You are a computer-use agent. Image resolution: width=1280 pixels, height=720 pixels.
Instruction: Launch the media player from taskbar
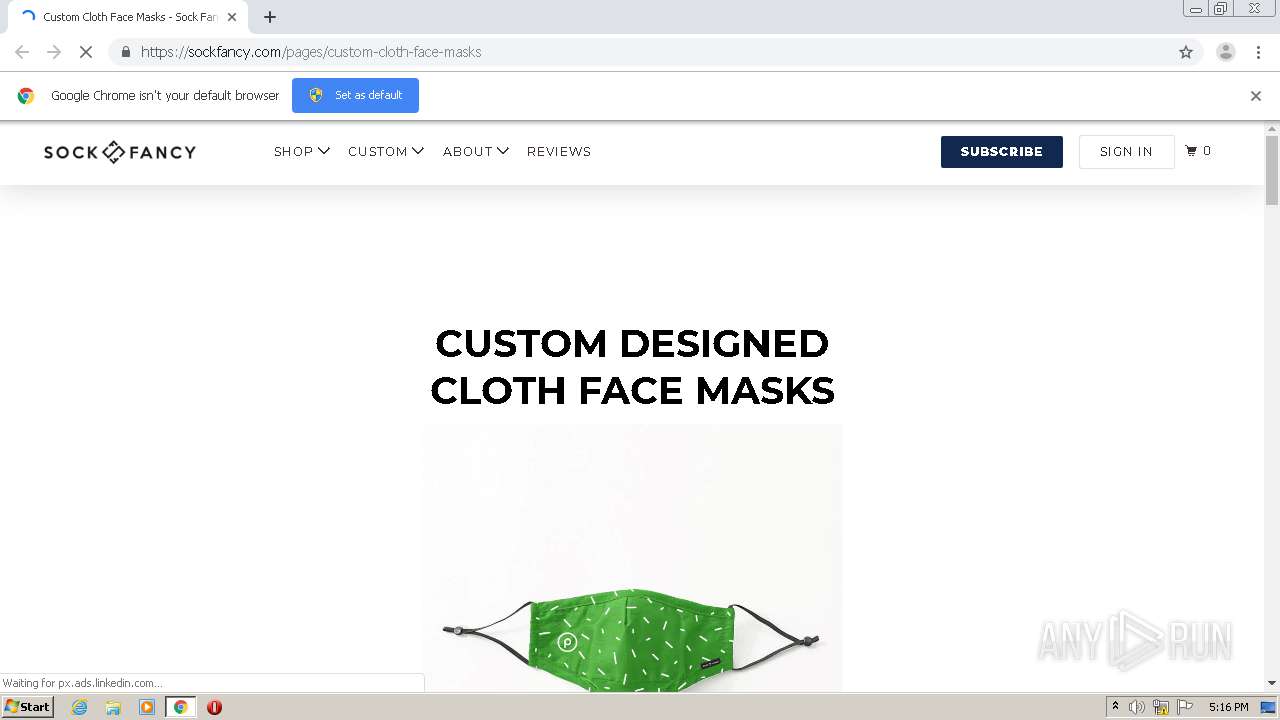147,707
